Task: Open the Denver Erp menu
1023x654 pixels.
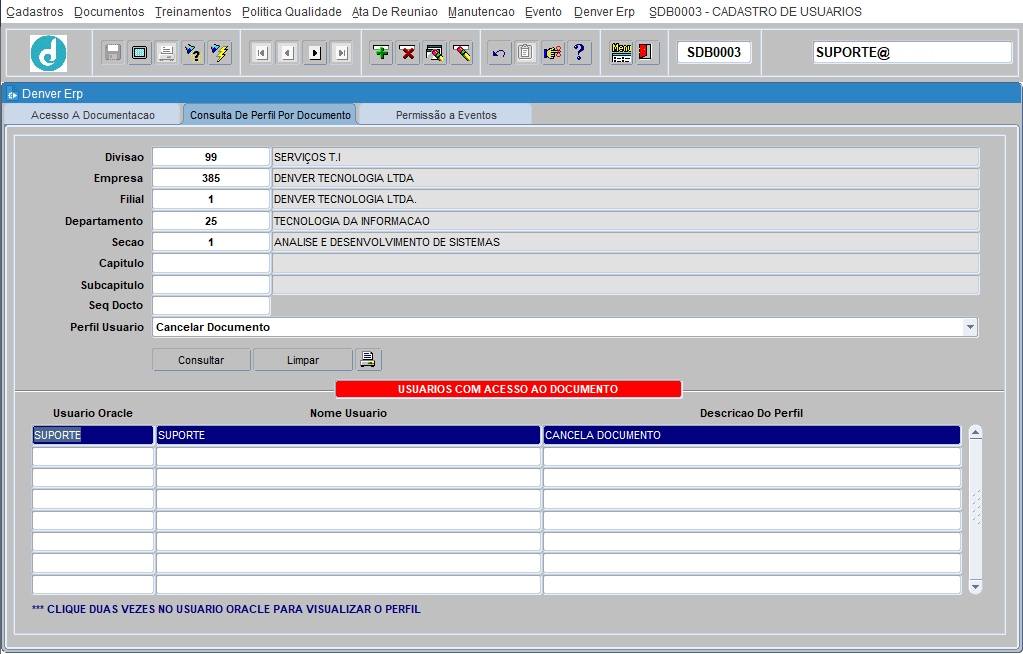Action: click(x=604, y=12)
